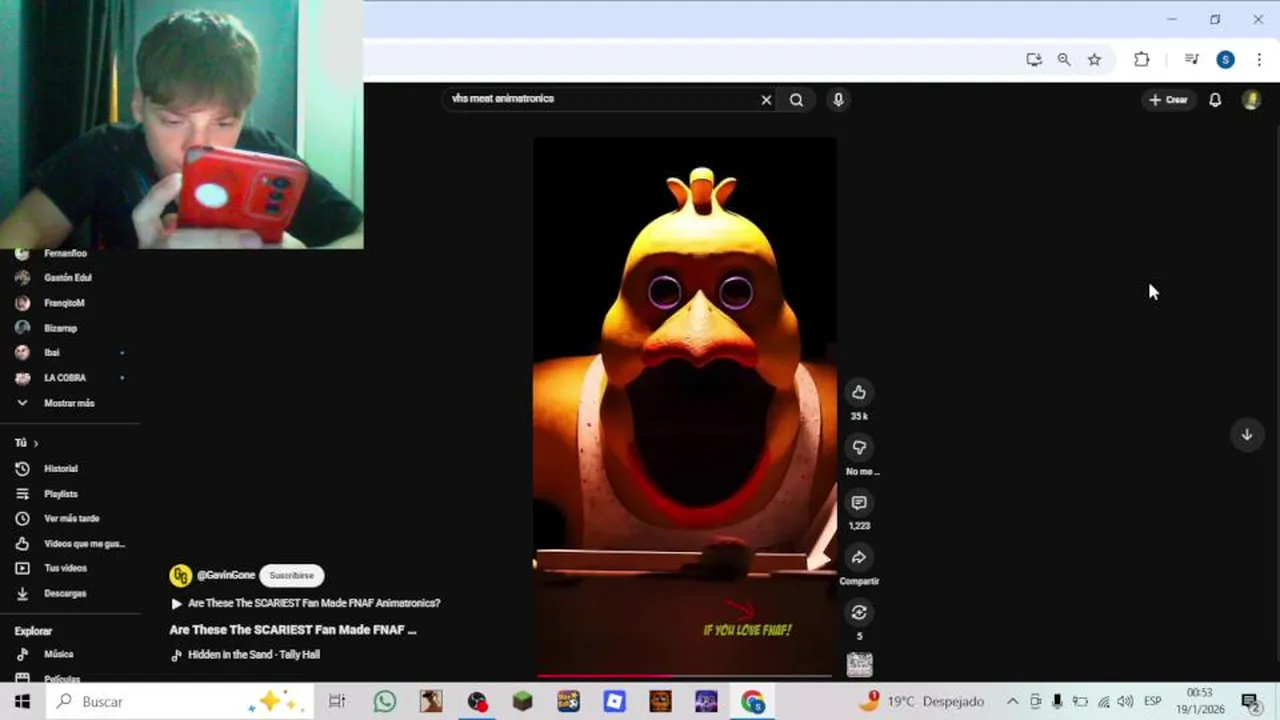The width and height of the screenshot is (1280, 720).
Task: Open Chrome profile S avatar
Action: tap(1225, 60)
